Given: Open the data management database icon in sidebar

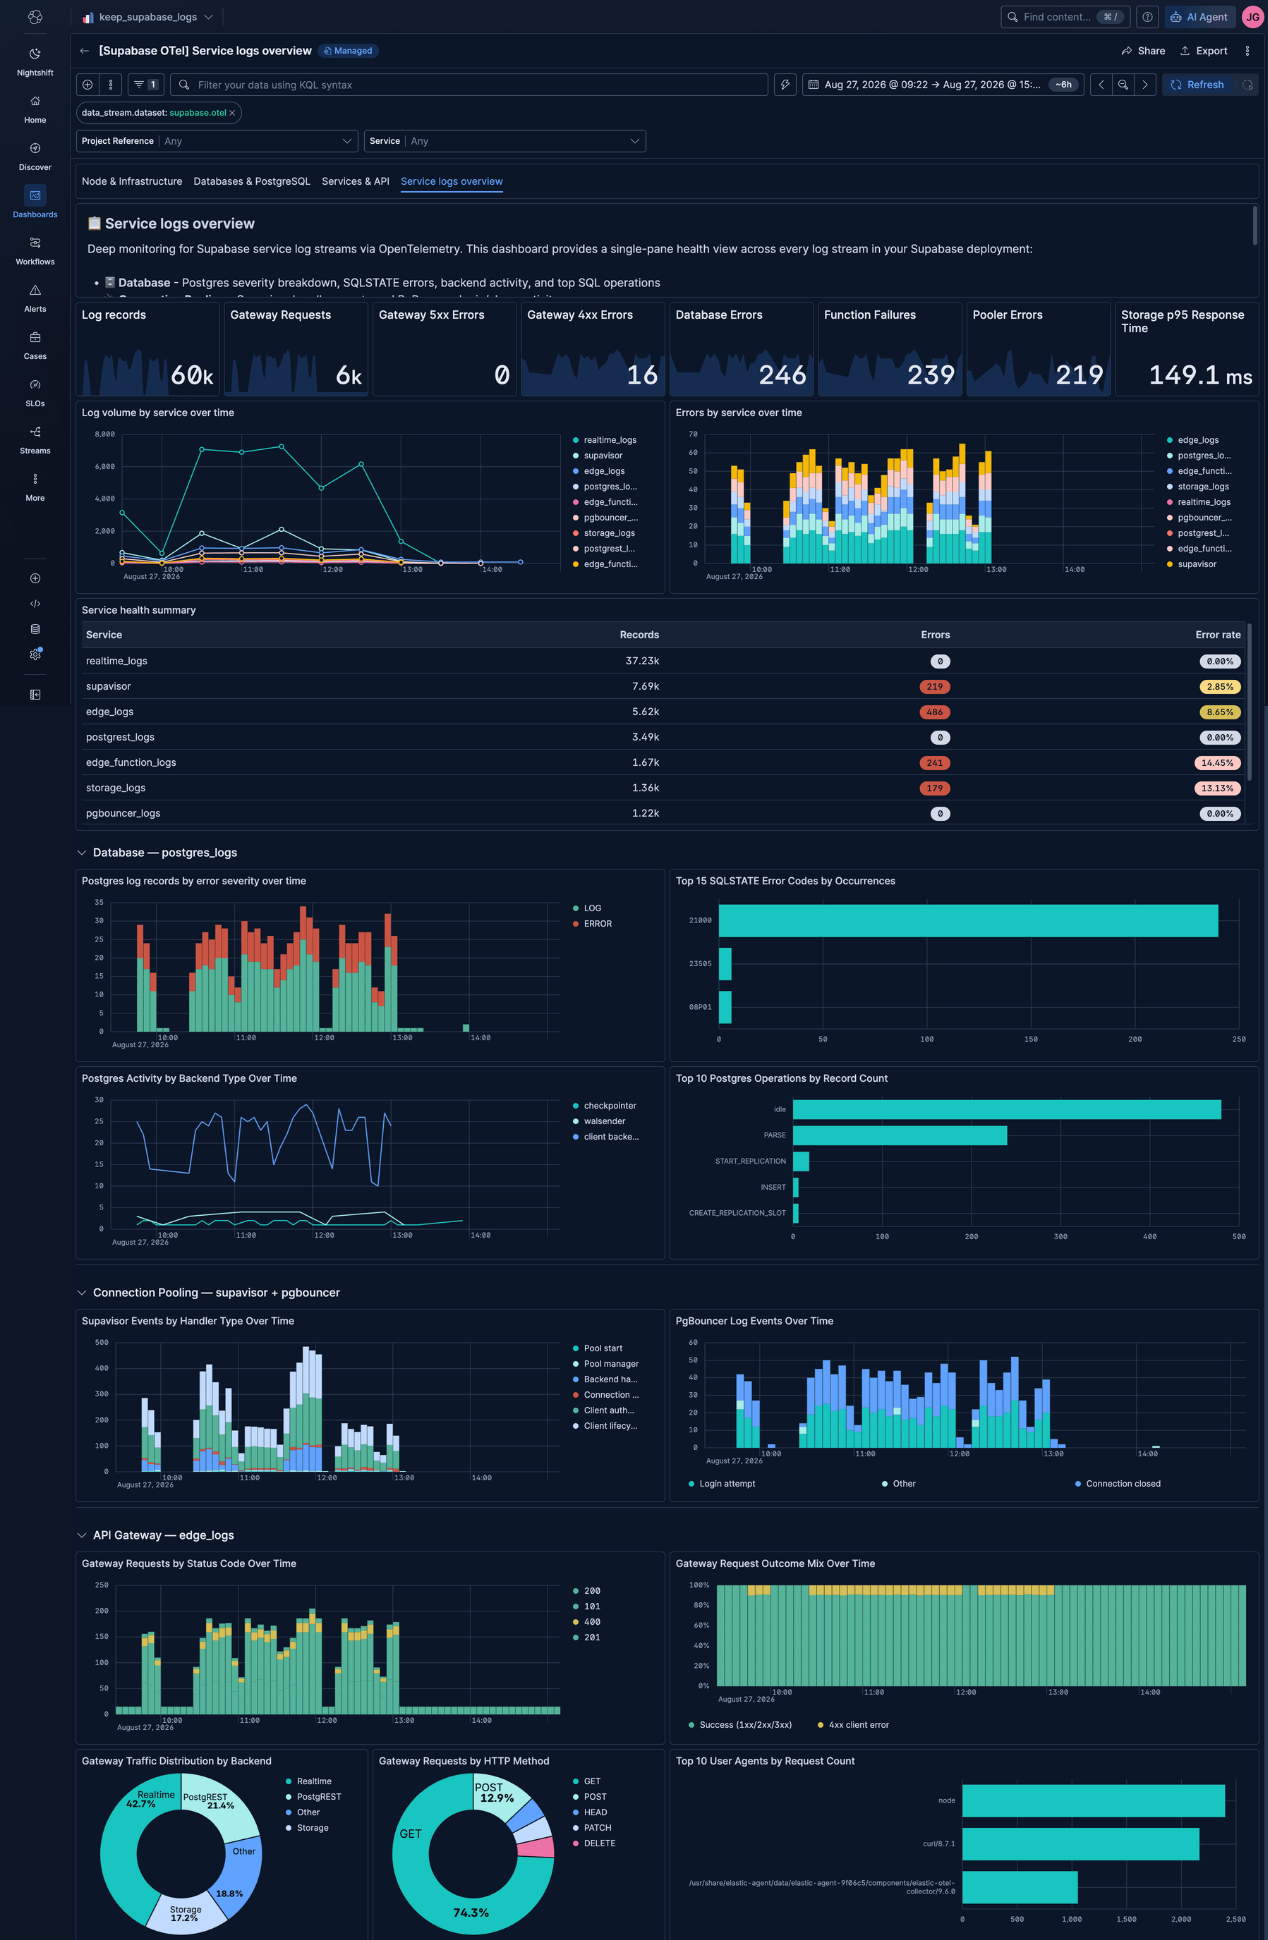Looking at the screenshot, I should coord(35,629).
